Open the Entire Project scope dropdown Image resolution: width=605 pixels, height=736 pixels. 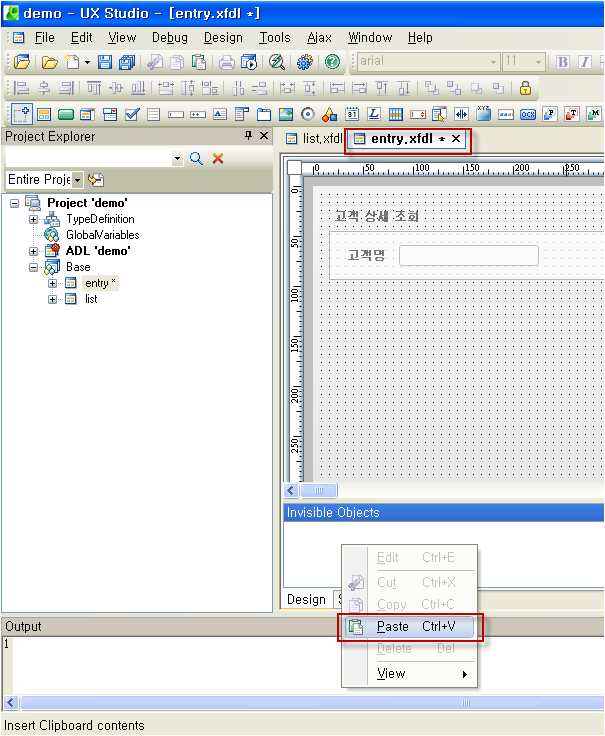click(x=77, y=180)
